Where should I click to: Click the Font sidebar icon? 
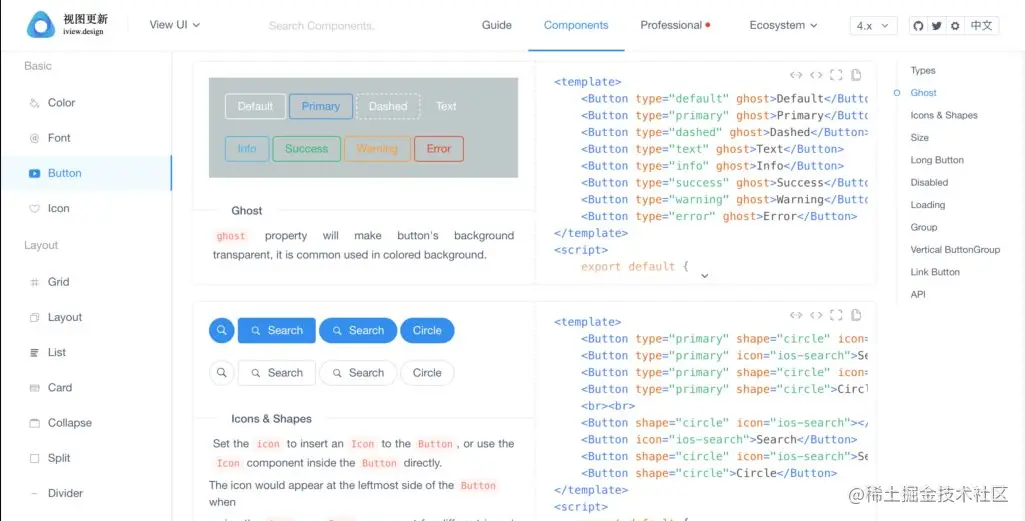tap(35, 138)
